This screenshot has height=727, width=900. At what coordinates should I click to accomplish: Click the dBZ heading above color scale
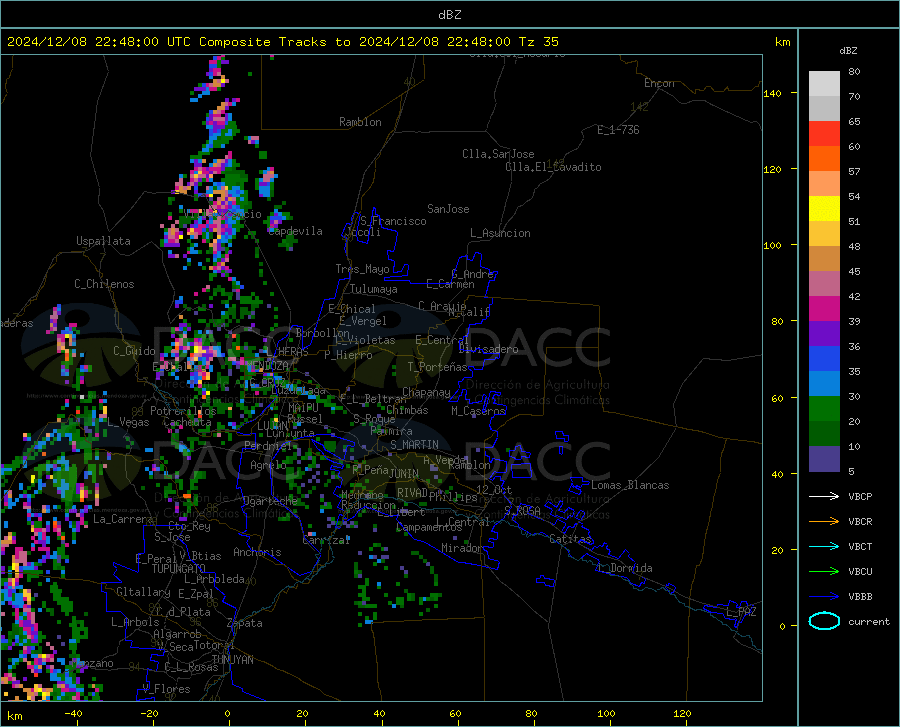848,50
